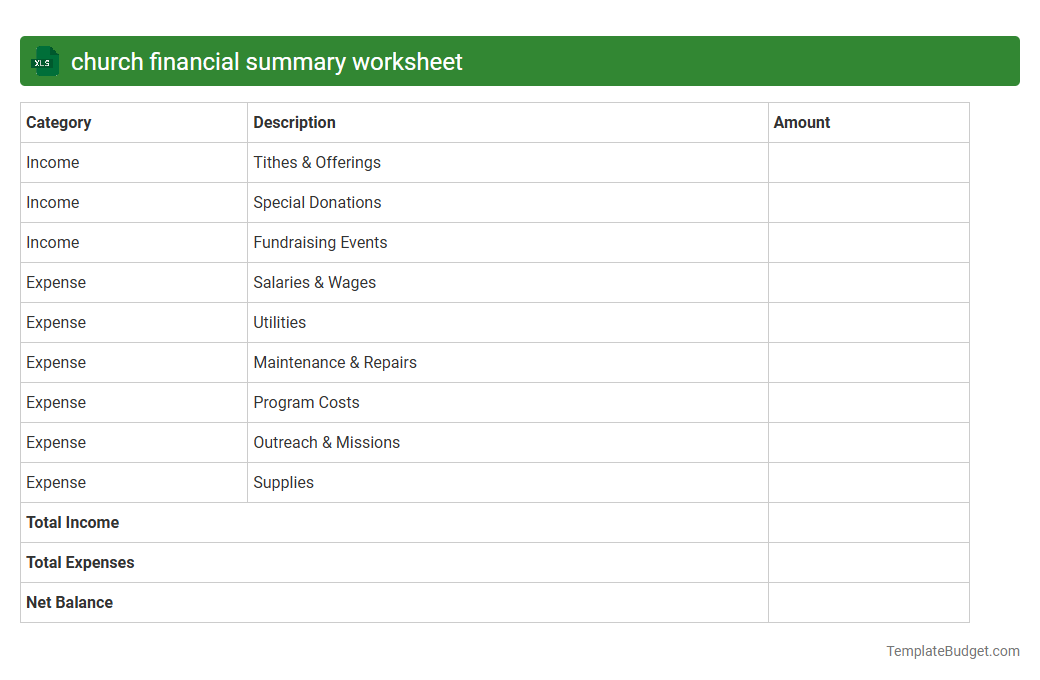Click the Description column header
The image size is (1040, 680).
(294, 122)
